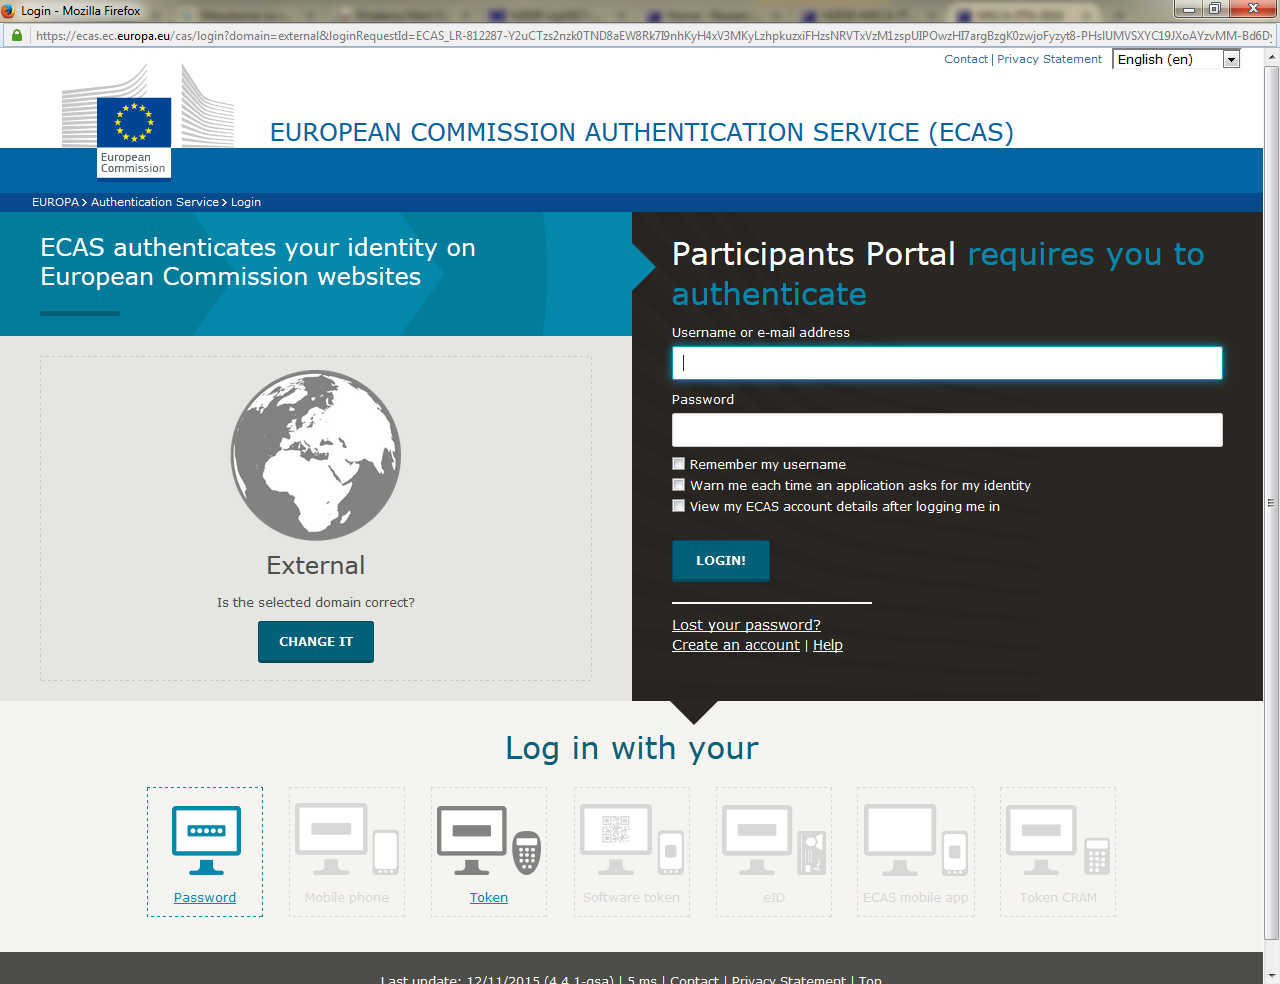The image size is (1280, 984).
Task: Click the scrollbar down arrow
Action: 1271,975
